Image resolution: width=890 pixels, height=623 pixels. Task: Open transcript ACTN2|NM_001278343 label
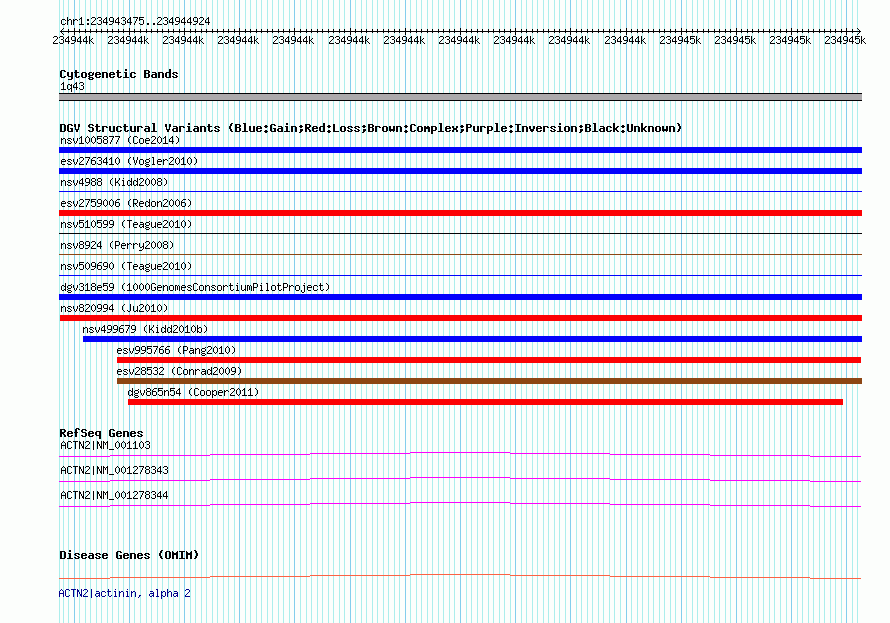tap(114, 470)
